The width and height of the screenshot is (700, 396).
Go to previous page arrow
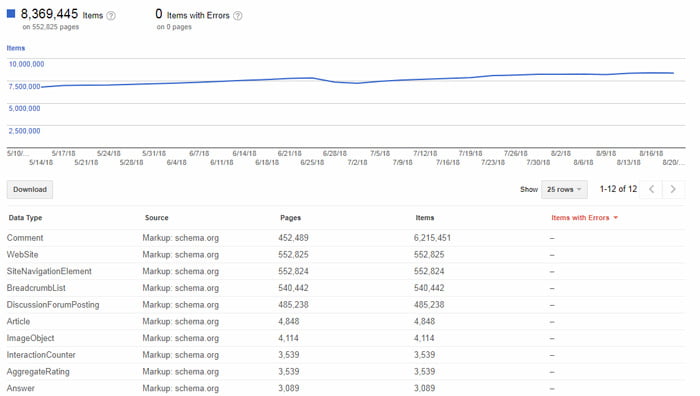(x=652, y=189)
